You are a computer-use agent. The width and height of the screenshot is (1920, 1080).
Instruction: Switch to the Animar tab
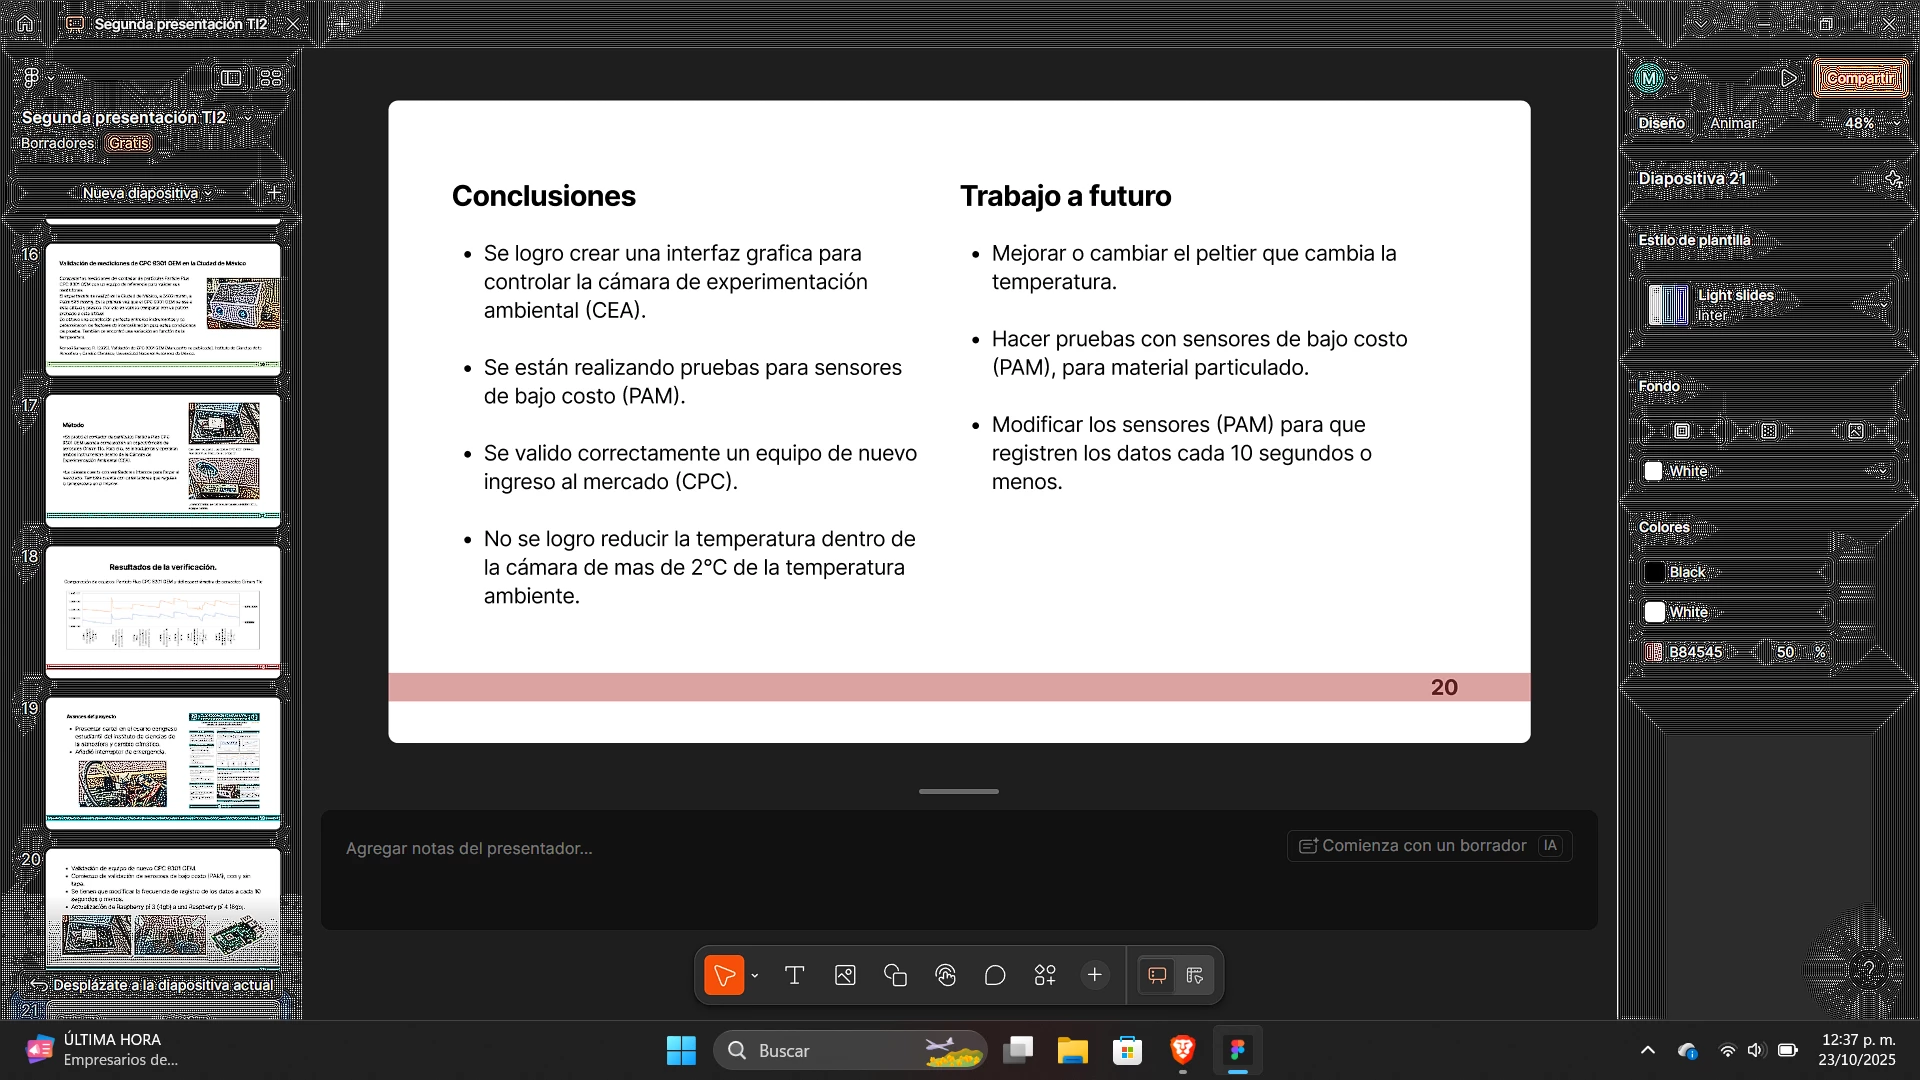click(1733, 123)
